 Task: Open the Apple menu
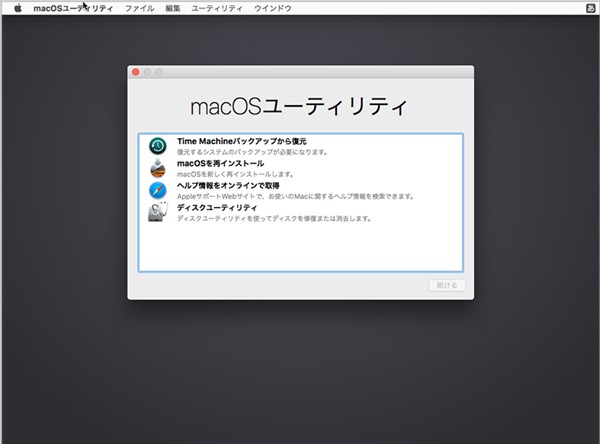click(17, 8)
